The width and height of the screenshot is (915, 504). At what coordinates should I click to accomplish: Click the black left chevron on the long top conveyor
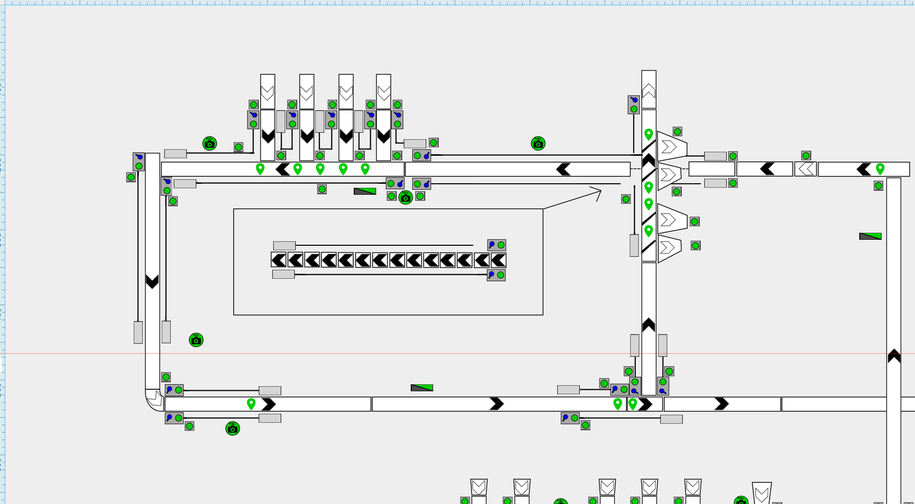564,169
